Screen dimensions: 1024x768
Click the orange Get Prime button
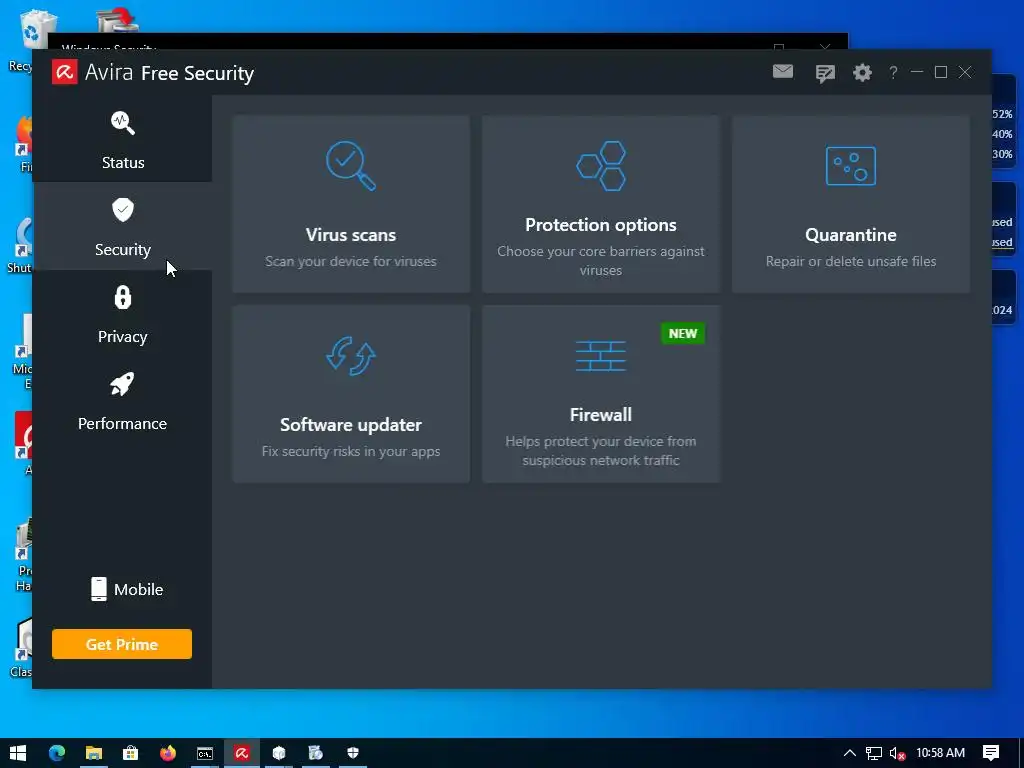[x=122, y=644]
